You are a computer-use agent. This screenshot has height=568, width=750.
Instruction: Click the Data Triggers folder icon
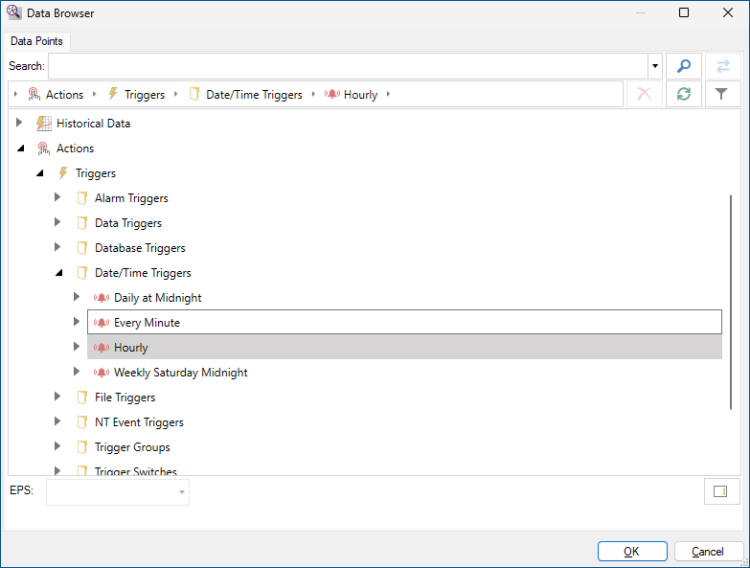pyautogui.click(x=82, y=223)
